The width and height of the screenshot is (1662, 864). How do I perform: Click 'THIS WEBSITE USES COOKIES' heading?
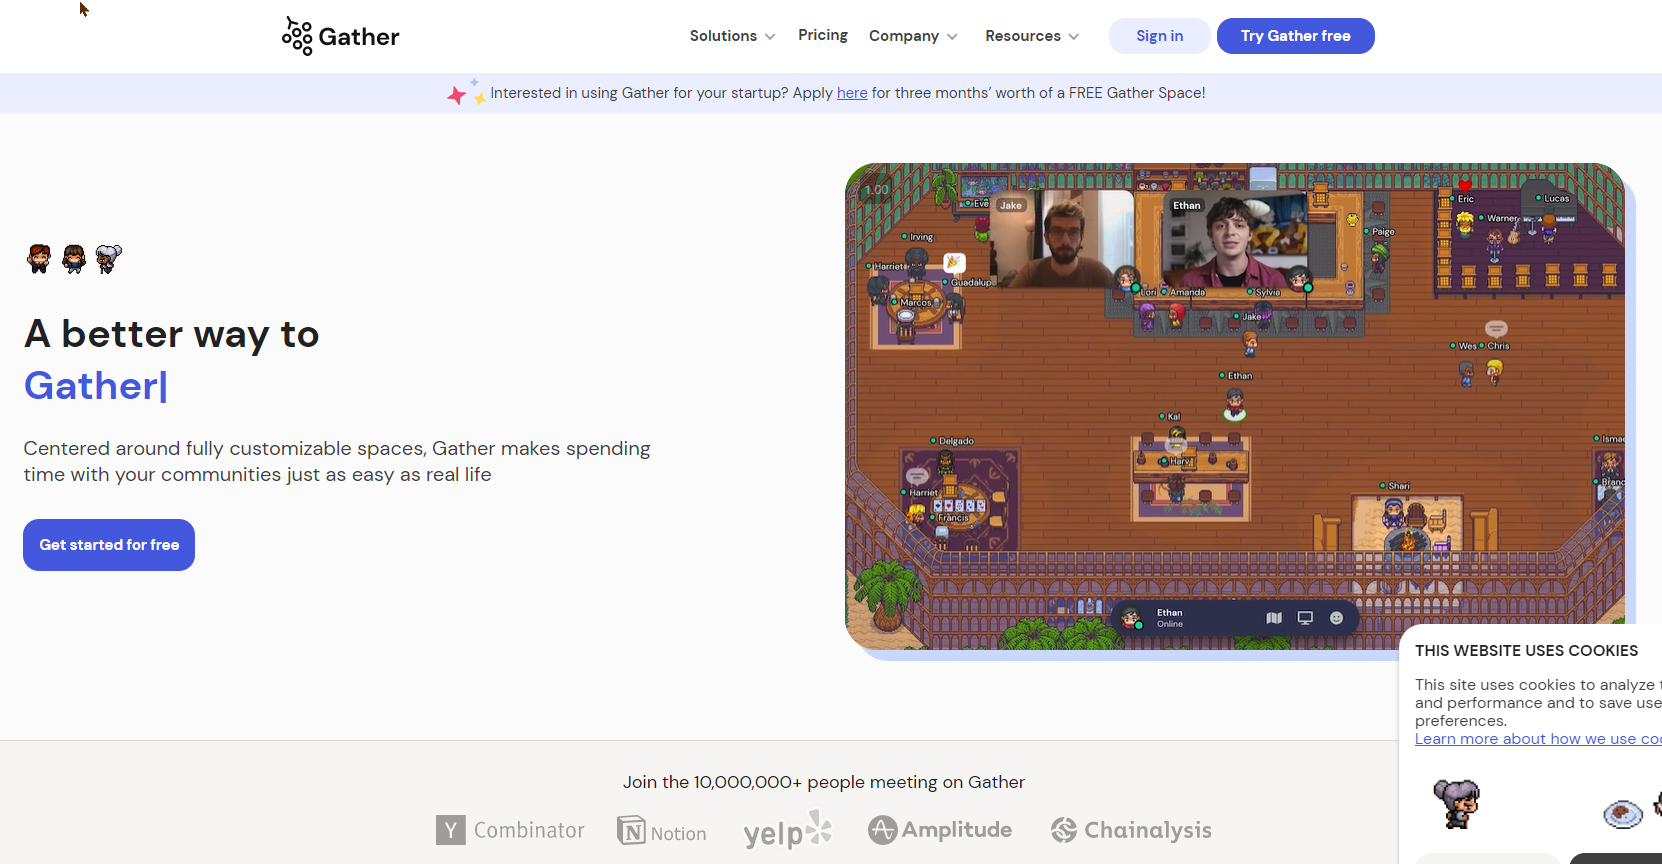click(x=1526, y=651)
